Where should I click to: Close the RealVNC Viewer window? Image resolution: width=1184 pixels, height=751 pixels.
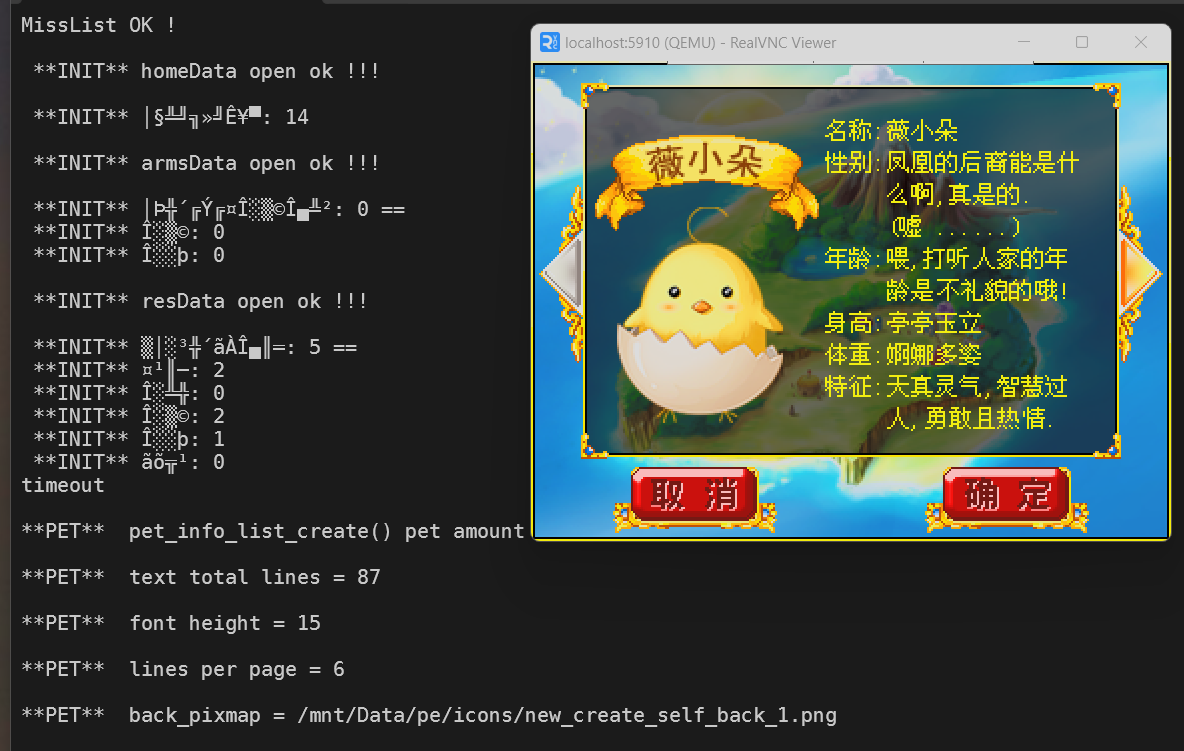tap(1141, 42)
